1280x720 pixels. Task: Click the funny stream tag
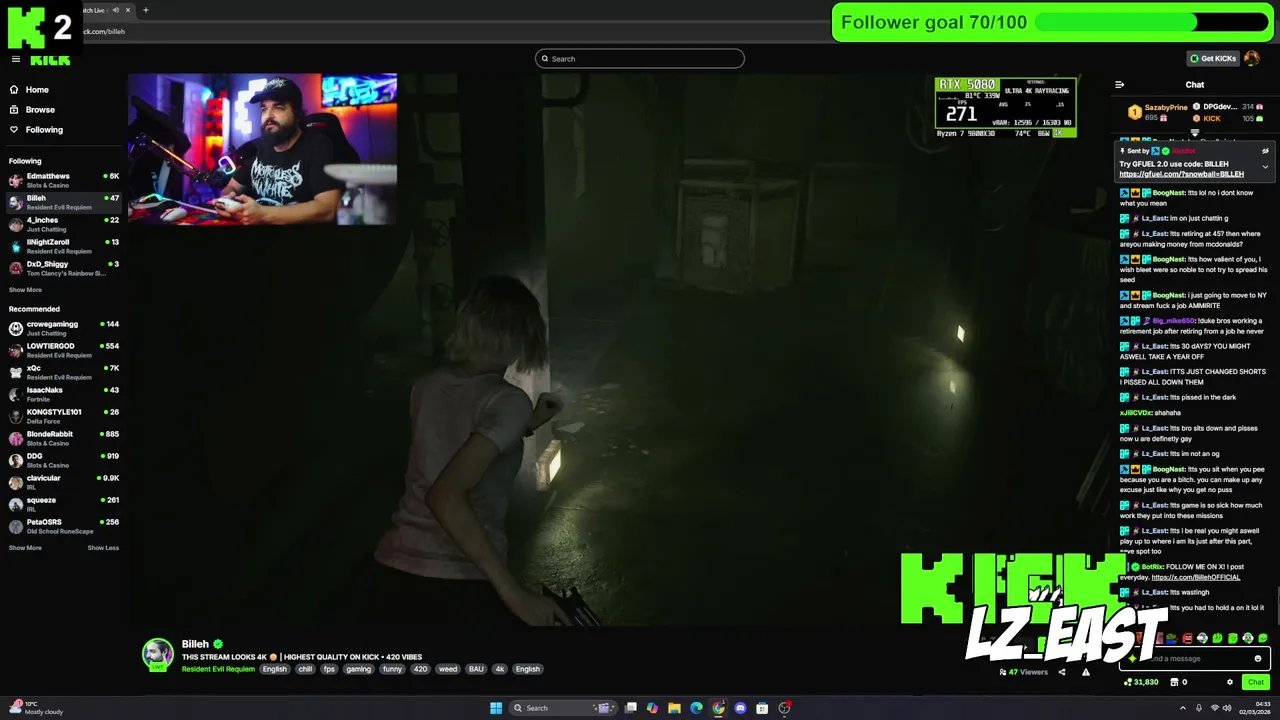(392, 669)
